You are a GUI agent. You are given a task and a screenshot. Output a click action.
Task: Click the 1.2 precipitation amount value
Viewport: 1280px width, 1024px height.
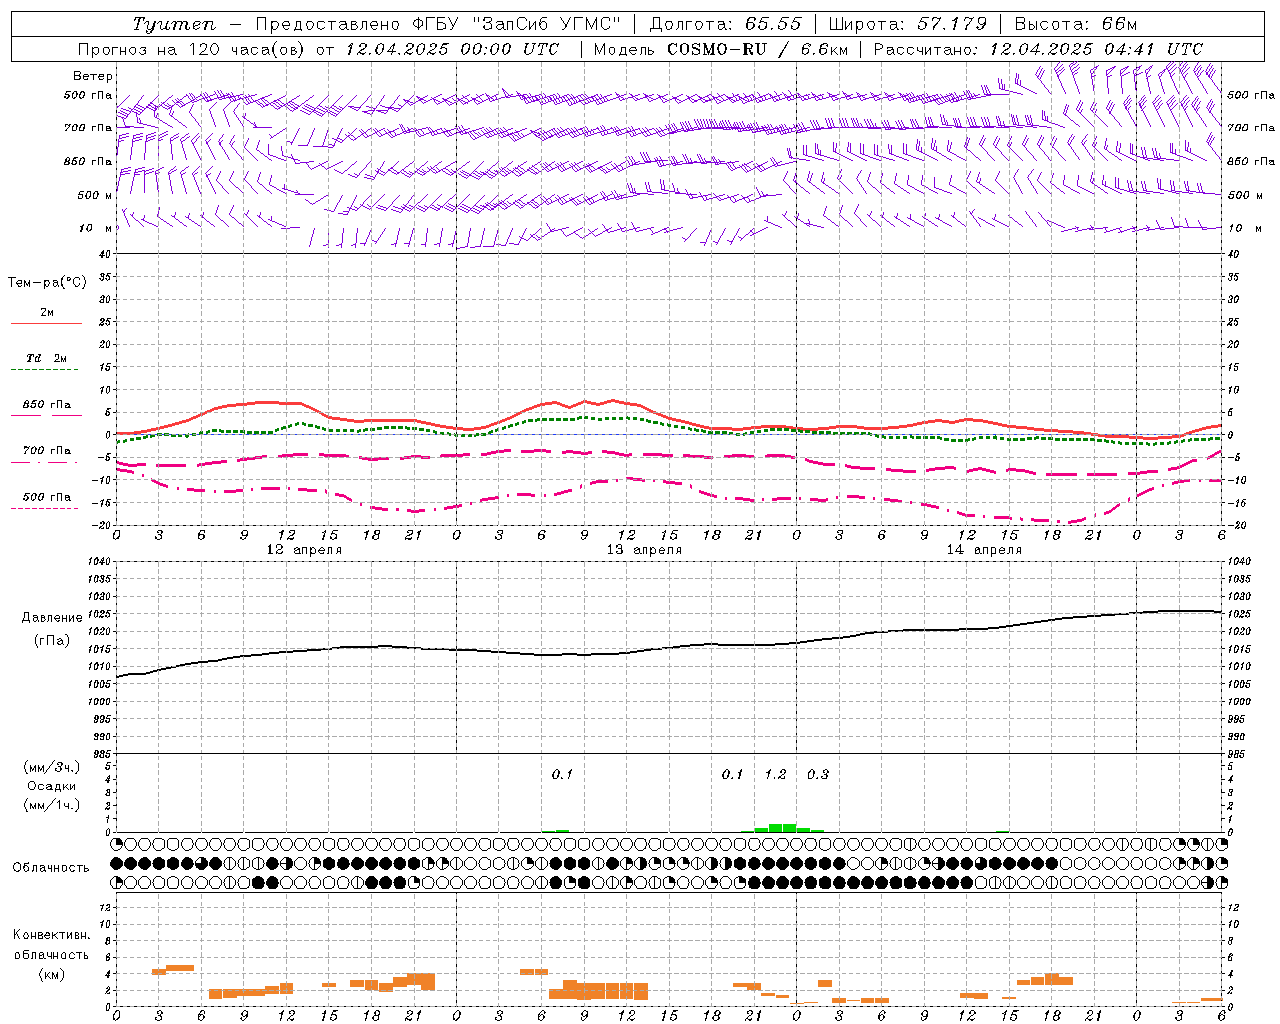[775, 774]
